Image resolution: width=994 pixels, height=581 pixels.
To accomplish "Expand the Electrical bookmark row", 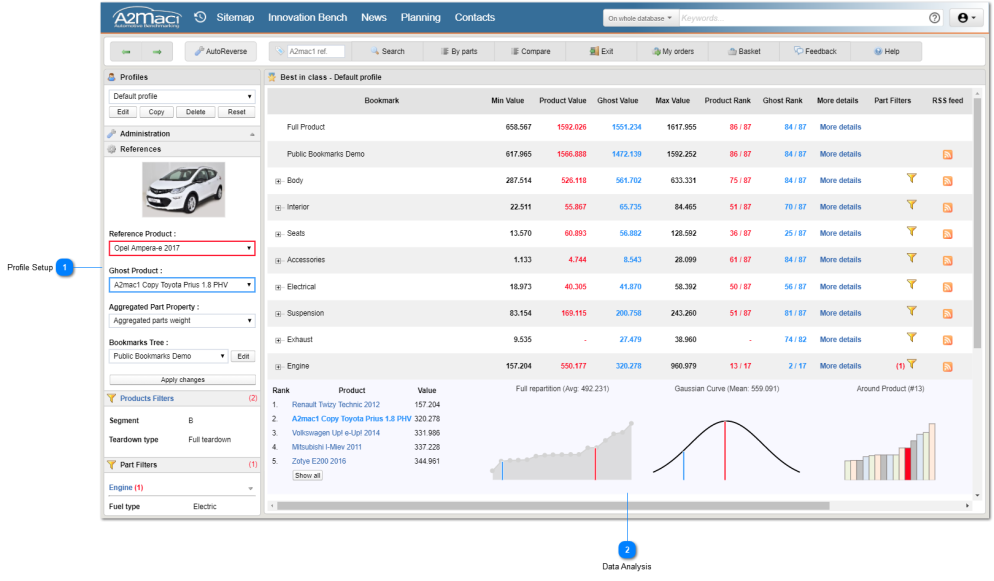I will point(278,288).
